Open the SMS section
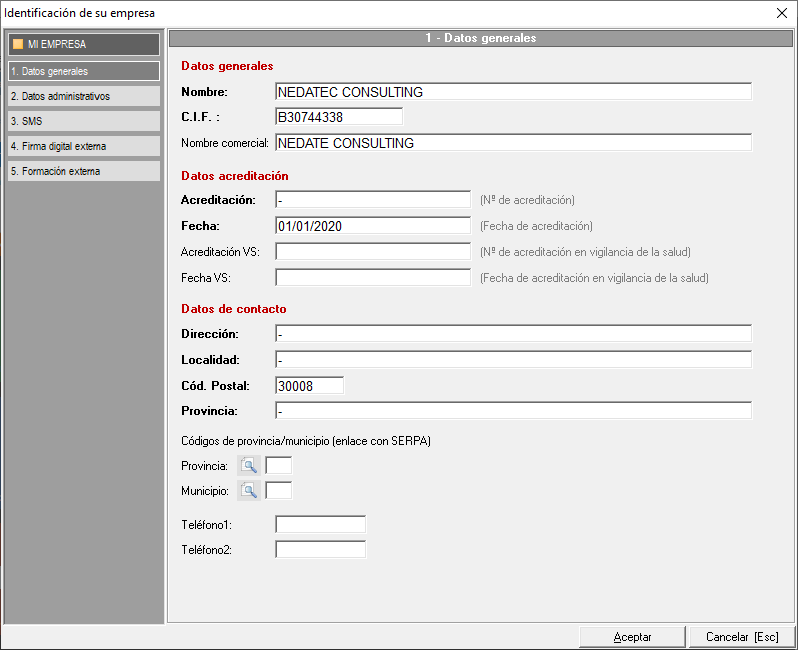The width and height of the screenshot is (798, 650). click(82, 121)
